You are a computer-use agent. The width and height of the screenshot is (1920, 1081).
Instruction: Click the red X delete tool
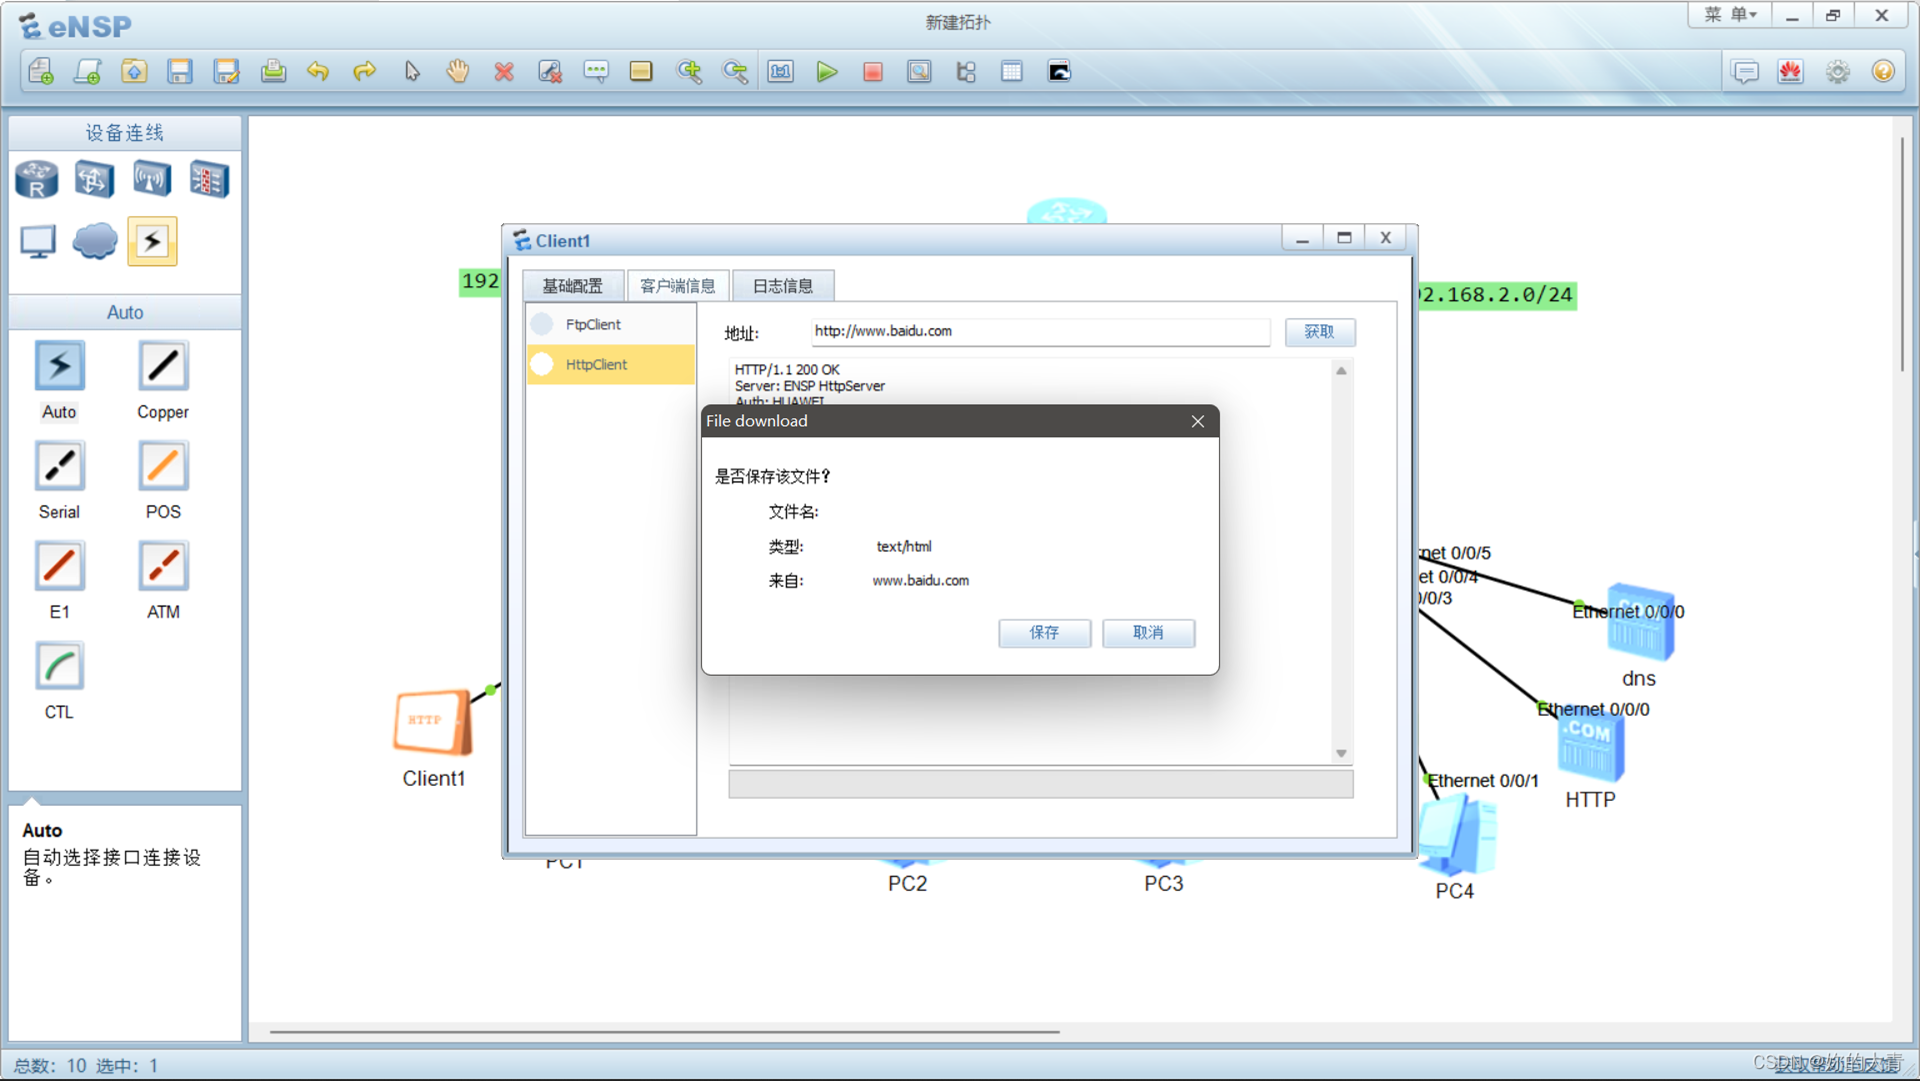click(504, 72)
